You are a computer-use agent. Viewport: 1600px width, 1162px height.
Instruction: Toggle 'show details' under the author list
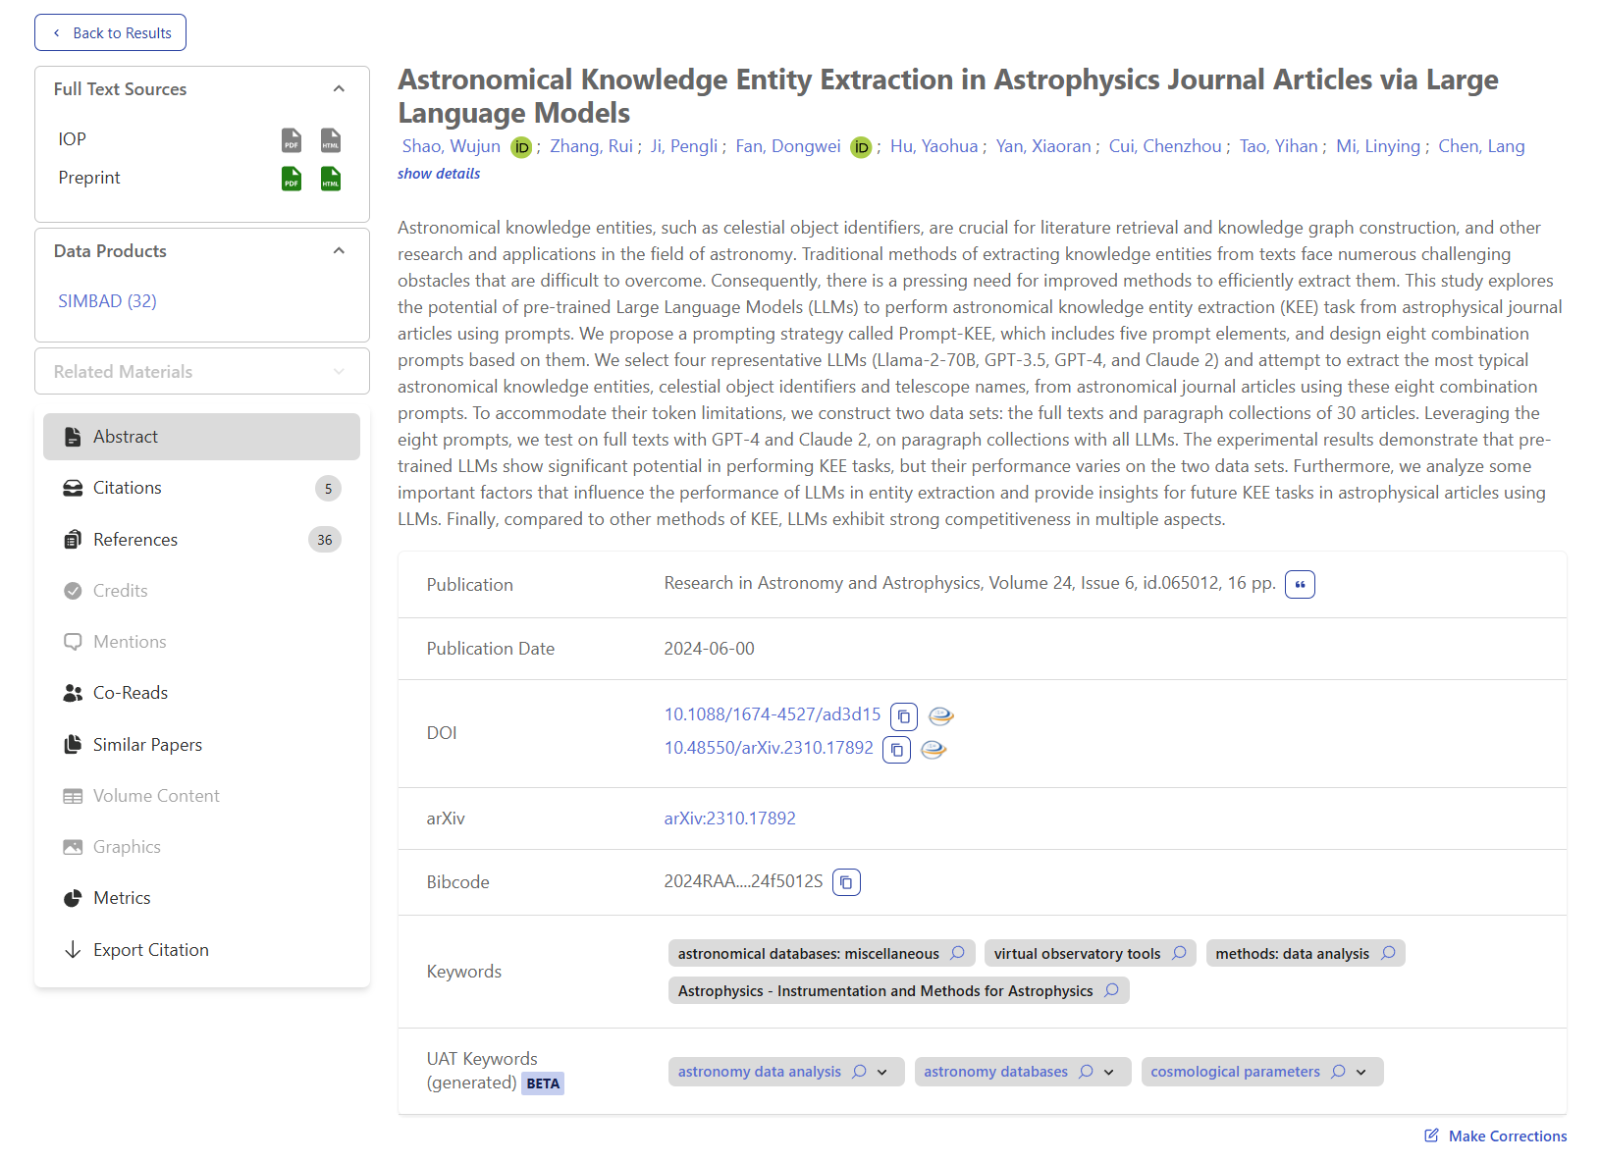pos(439,174)
